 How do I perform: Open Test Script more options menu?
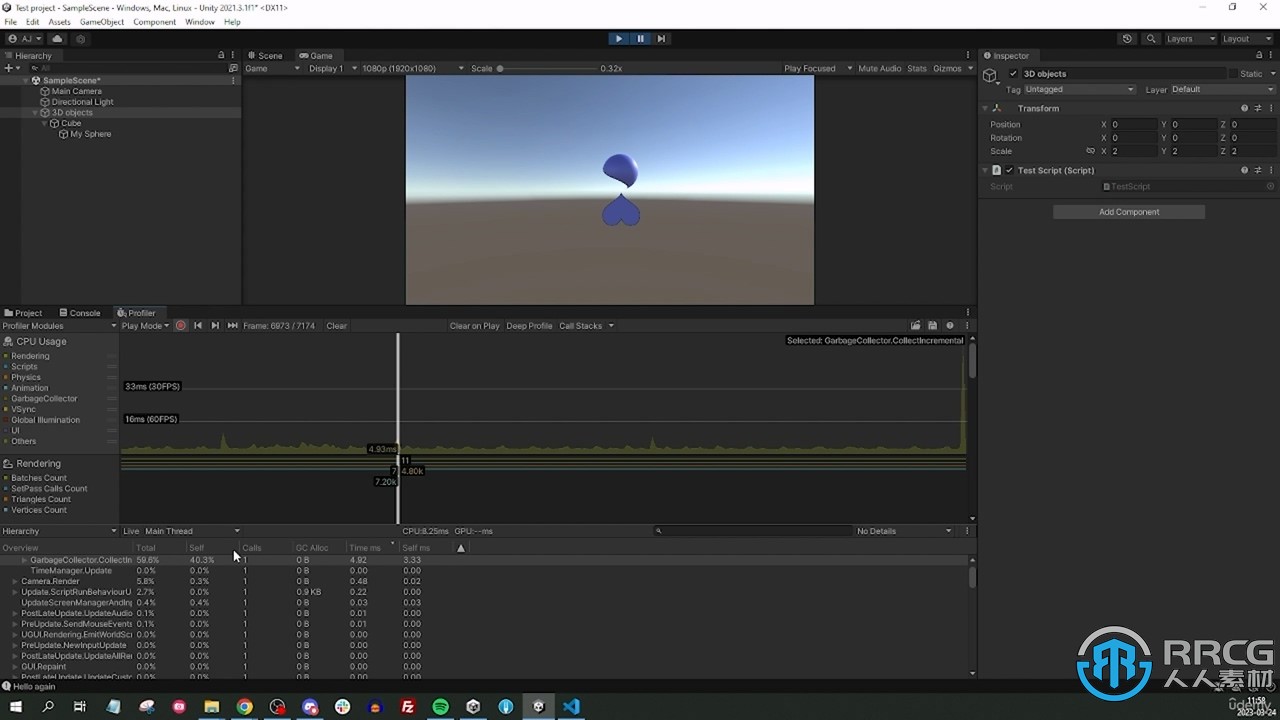(1271, 170)
